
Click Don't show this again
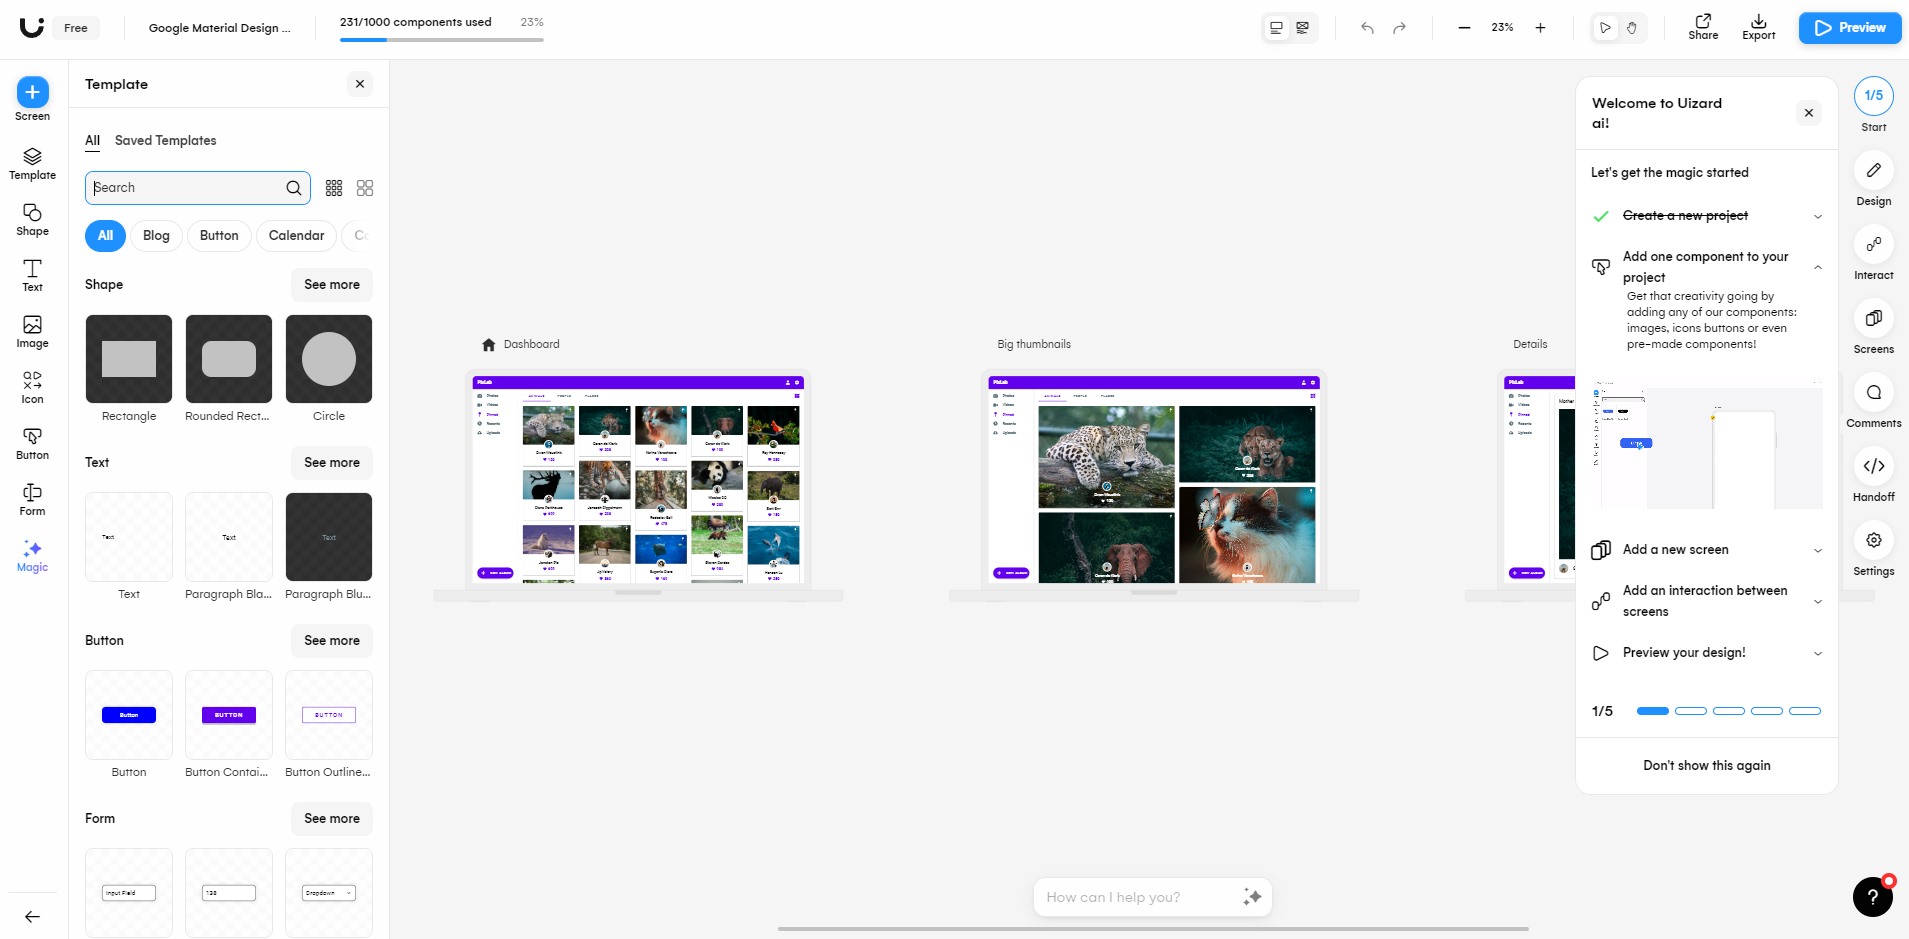[1706, 766]
